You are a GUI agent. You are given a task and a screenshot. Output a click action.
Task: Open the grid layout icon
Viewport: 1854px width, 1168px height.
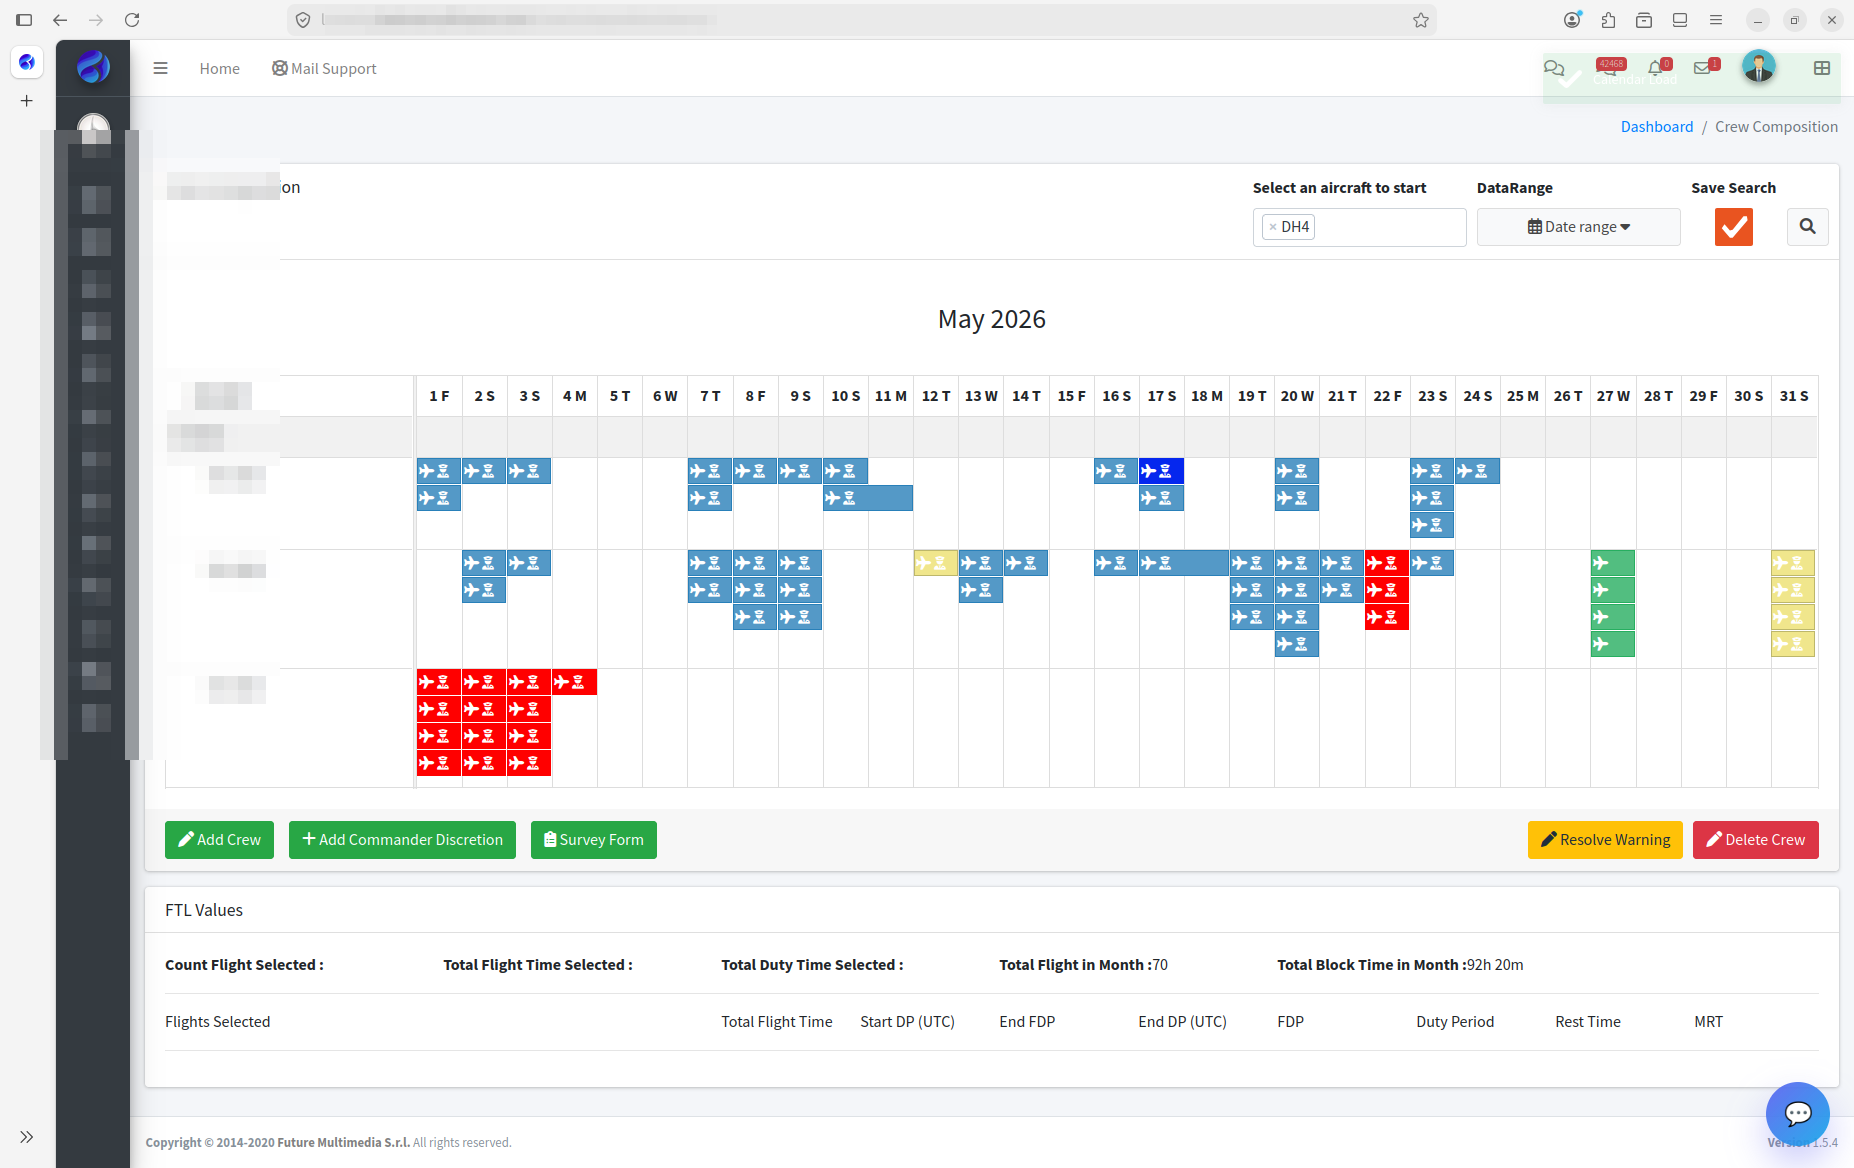click(1822, 68)
